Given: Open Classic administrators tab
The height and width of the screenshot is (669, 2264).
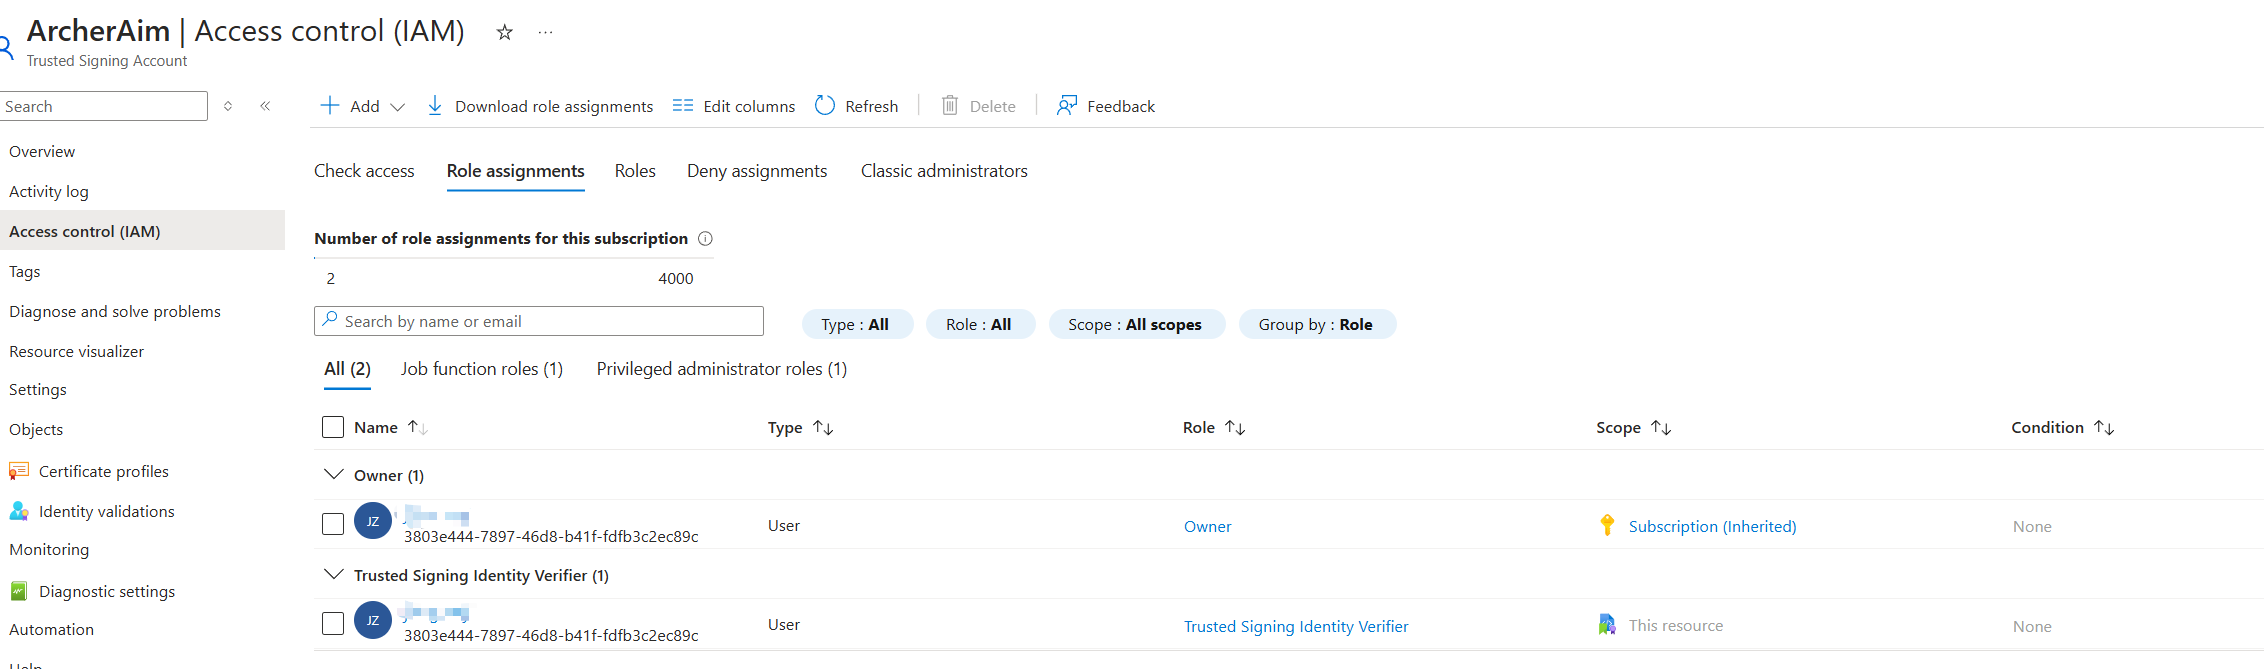Looking at the screenshot, I should (x=944, y=171).
